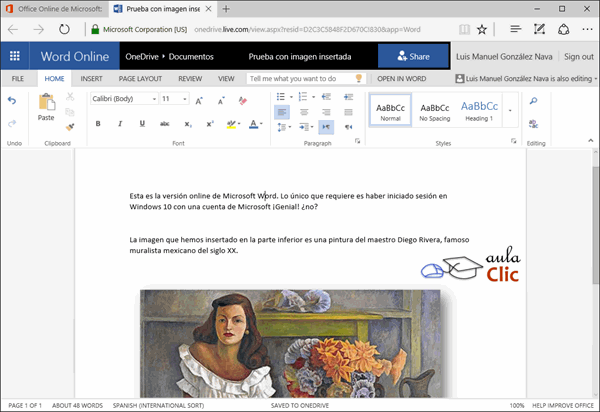Open the OneDrive breadcrumb link
Image resolution: width=600 pixels, height=412 pixels.
(142, 57)
